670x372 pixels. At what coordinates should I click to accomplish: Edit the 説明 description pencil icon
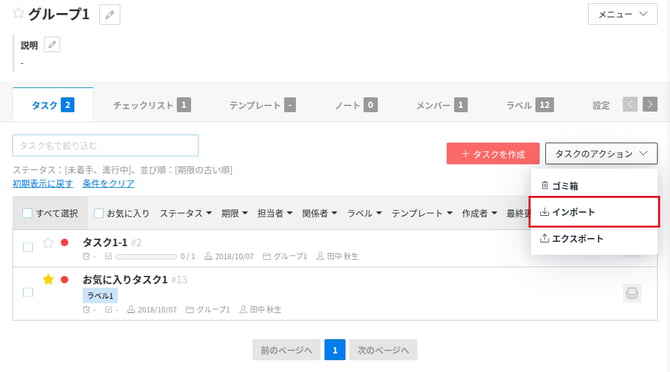click(x=52, y=44)
